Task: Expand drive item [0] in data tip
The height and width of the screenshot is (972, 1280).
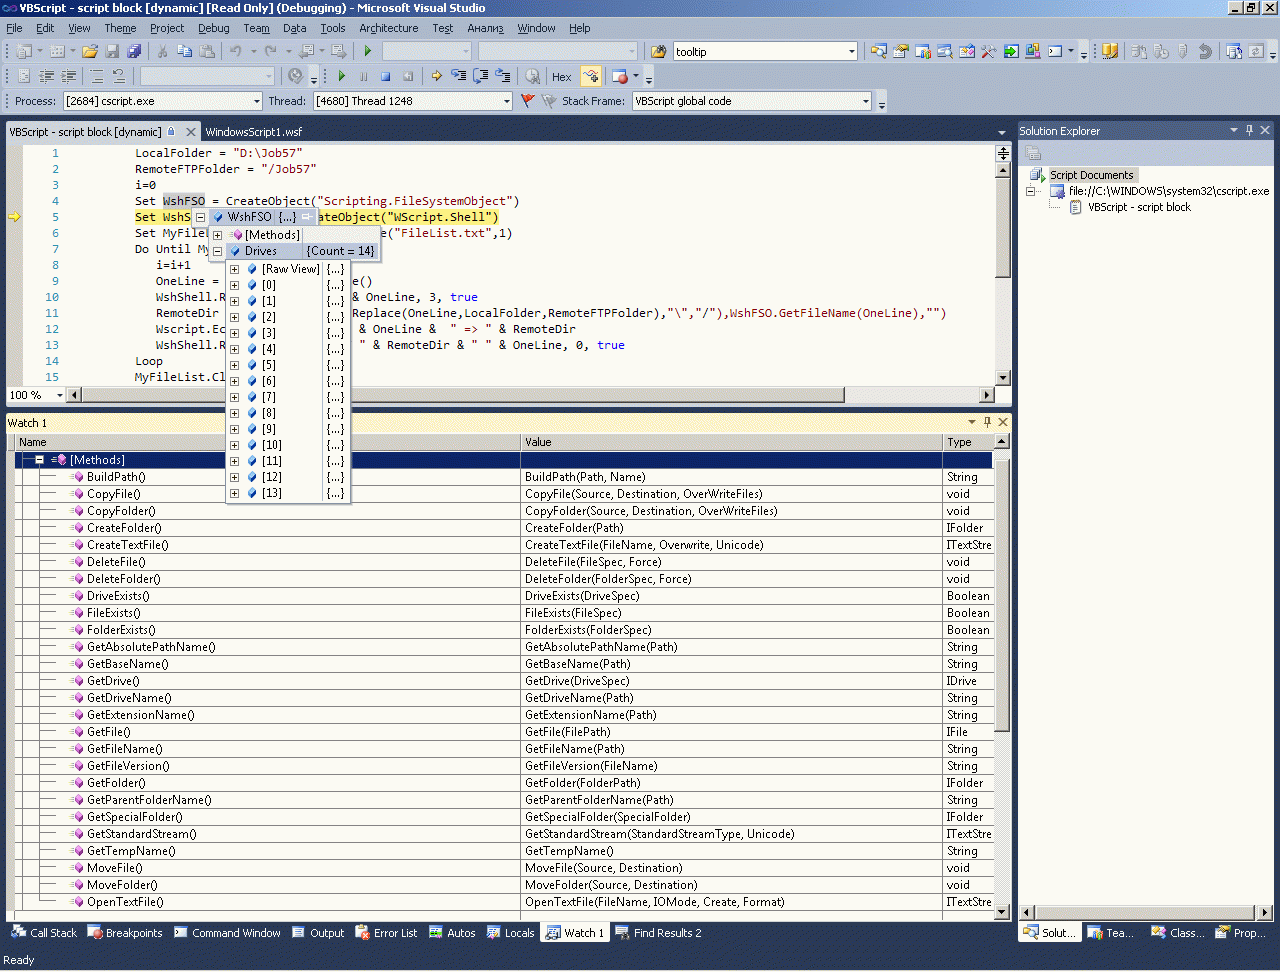Action: 234,285
